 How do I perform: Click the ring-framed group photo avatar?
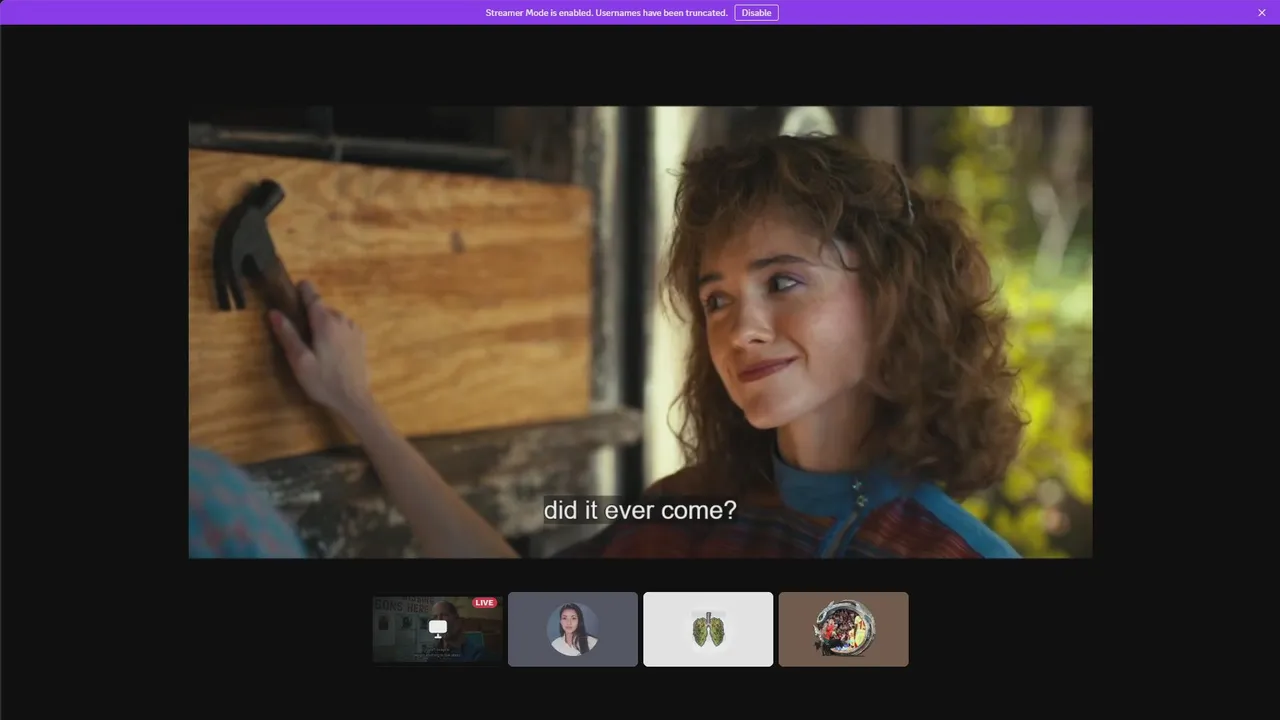(844, 629)
